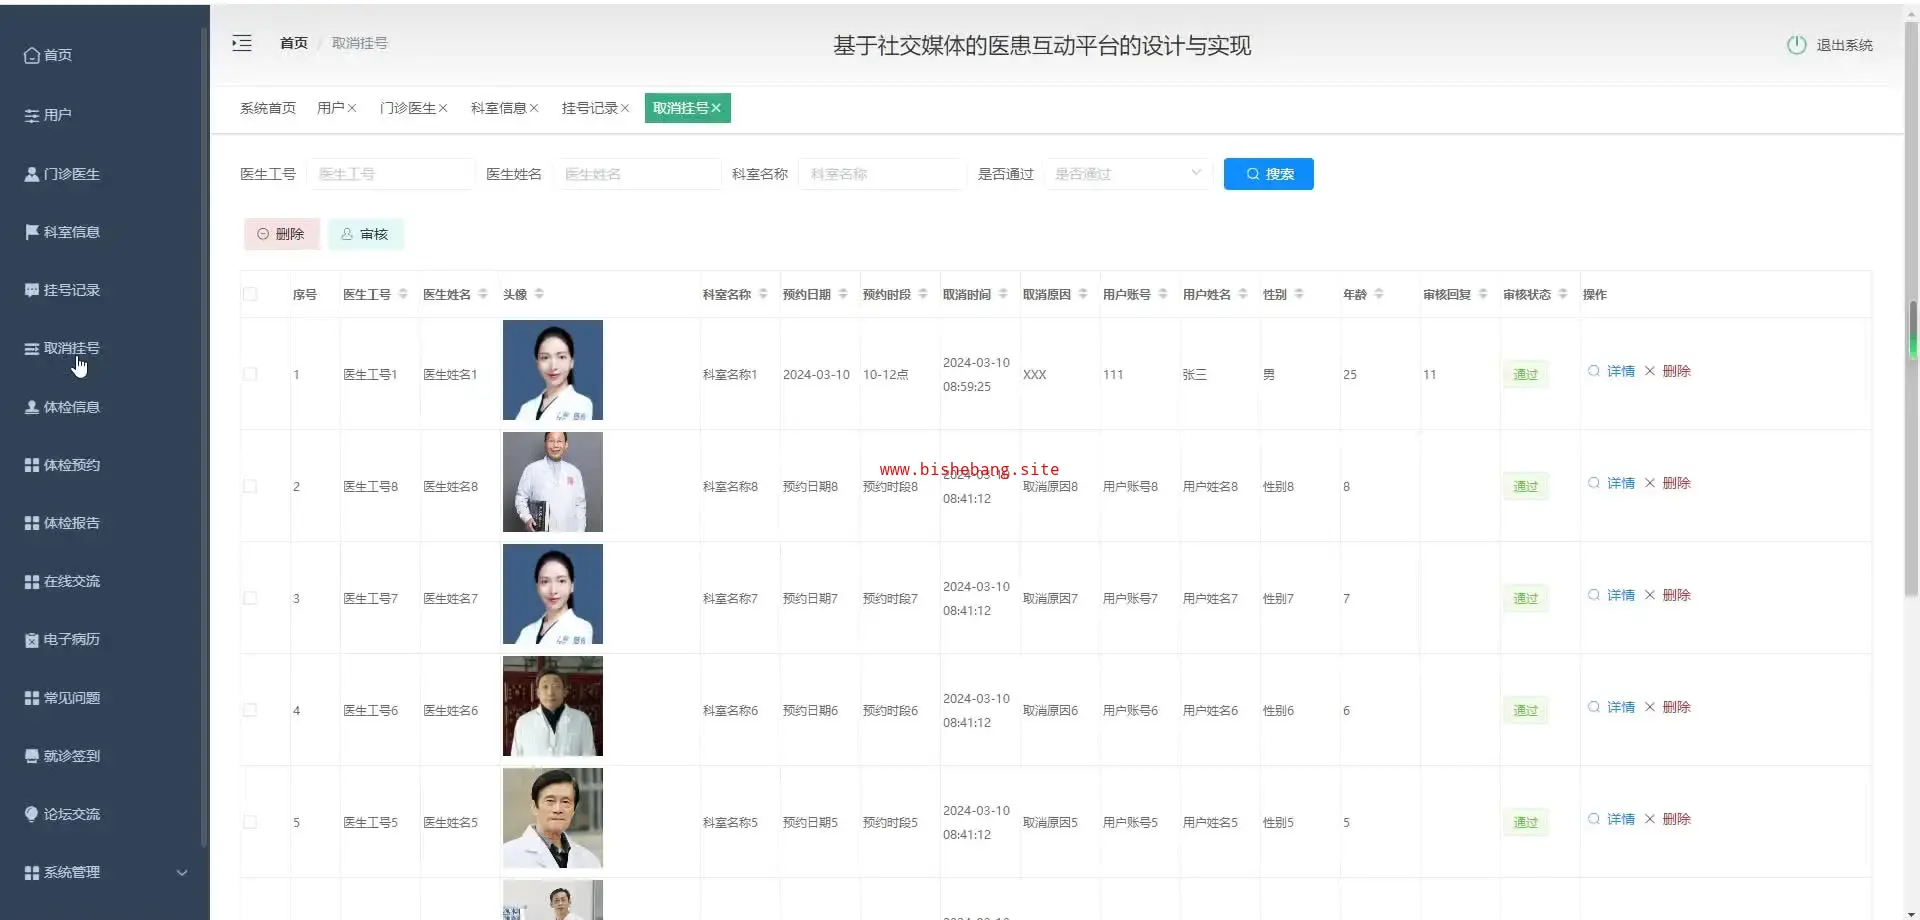Toggle the select-all checkbox in table header

coord(250,294)
